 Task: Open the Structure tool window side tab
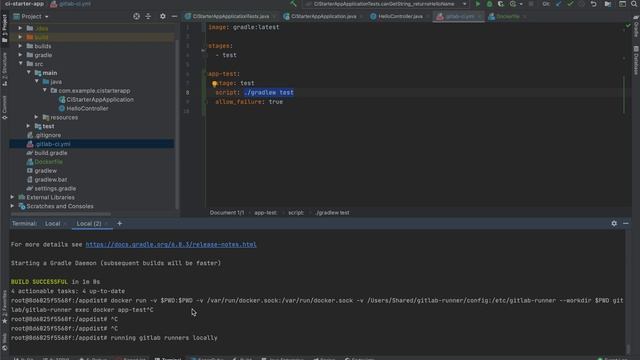[4, 69]
